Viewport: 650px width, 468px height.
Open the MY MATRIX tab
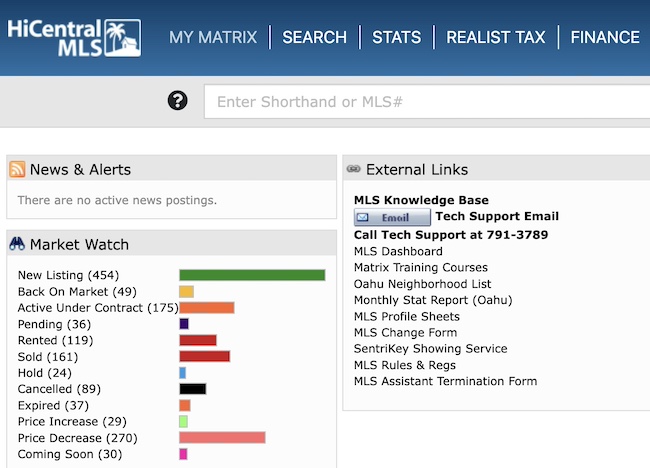pos(213,37)
